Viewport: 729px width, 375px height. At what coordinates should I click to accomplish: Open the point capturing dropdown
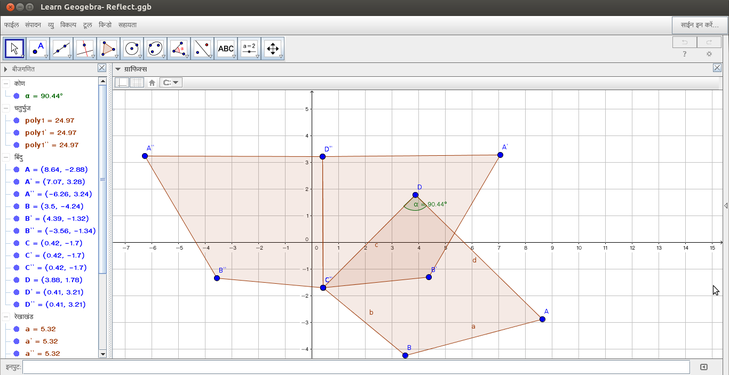point(171,83)
